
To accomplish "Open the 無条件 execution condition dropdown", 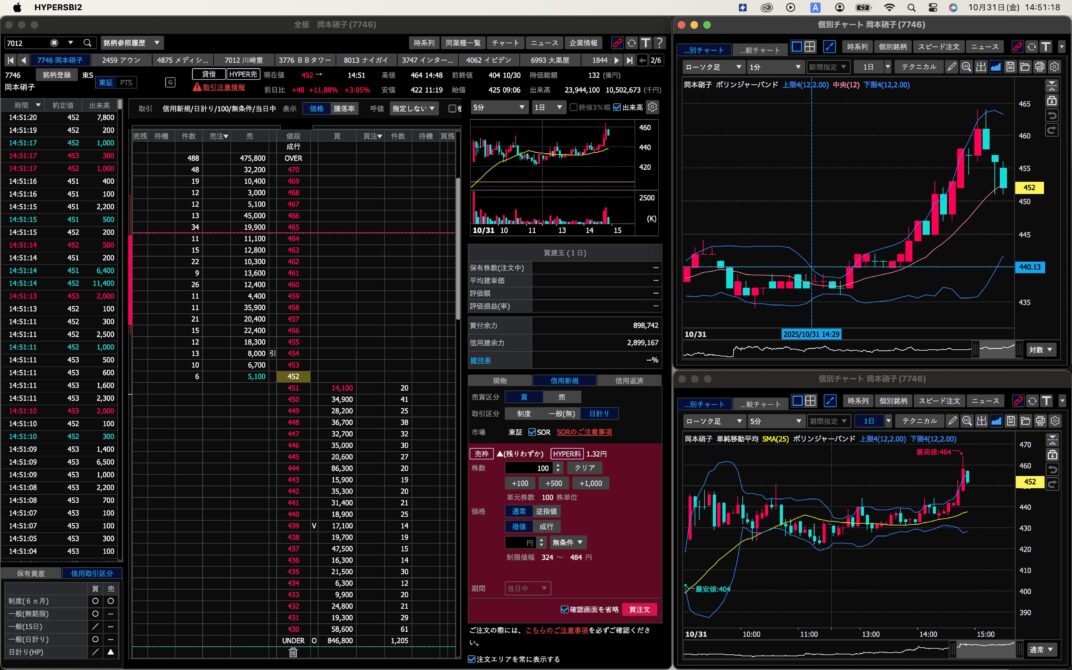I will [569, 542].
